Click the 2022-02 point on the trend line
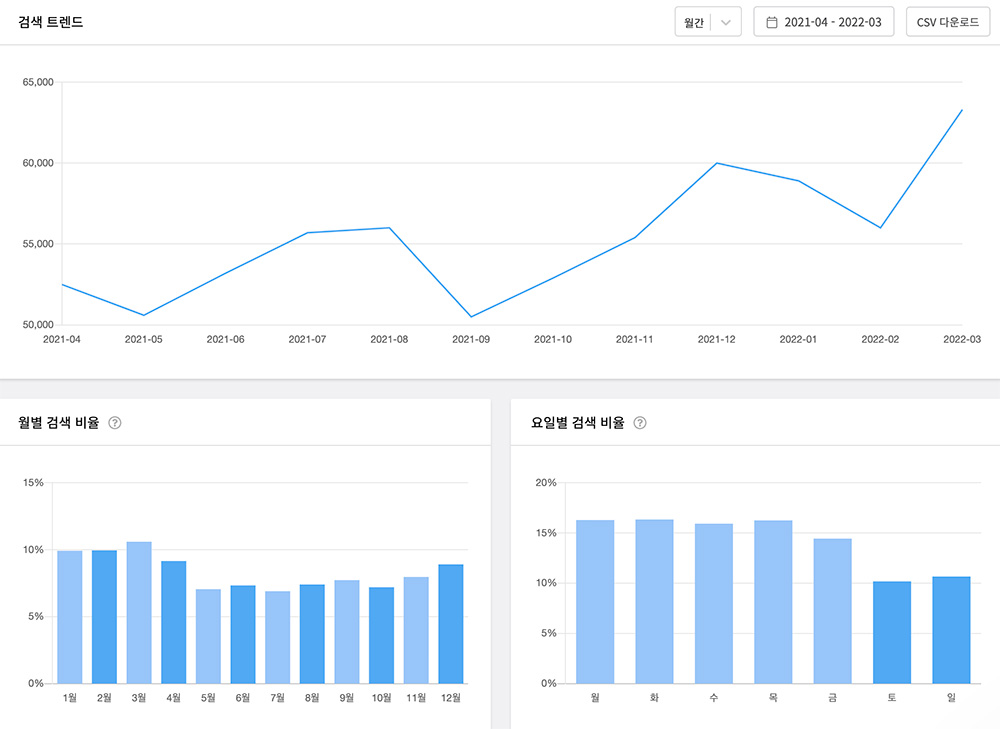Viewport: 1000px width, 729px height. (880, 228)
